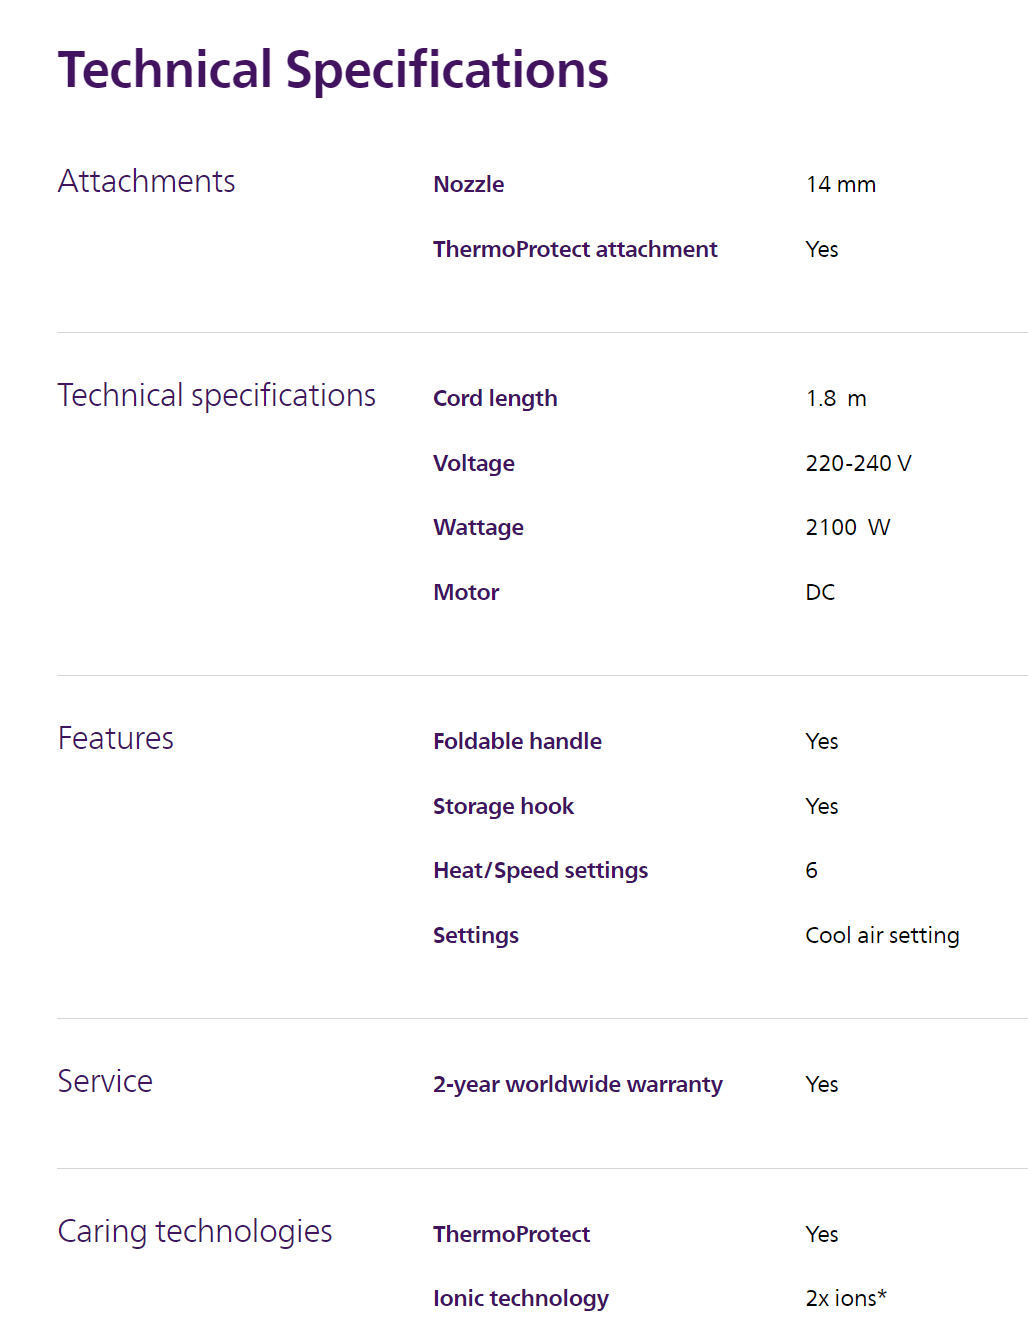This screenshot has width=1028, height=1336.
Task: Click the 1.8 m cord length value
Action: (836, 398)
